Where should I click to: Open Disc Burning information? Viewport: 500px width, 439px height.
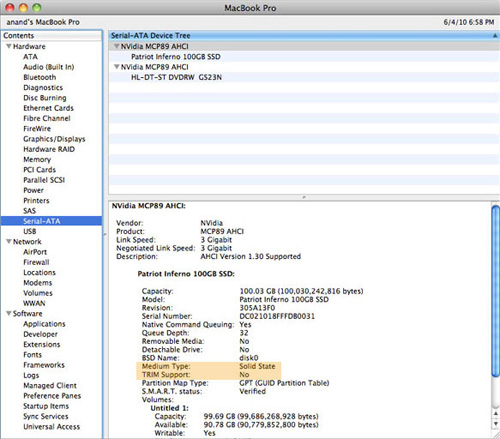[45, 98]
